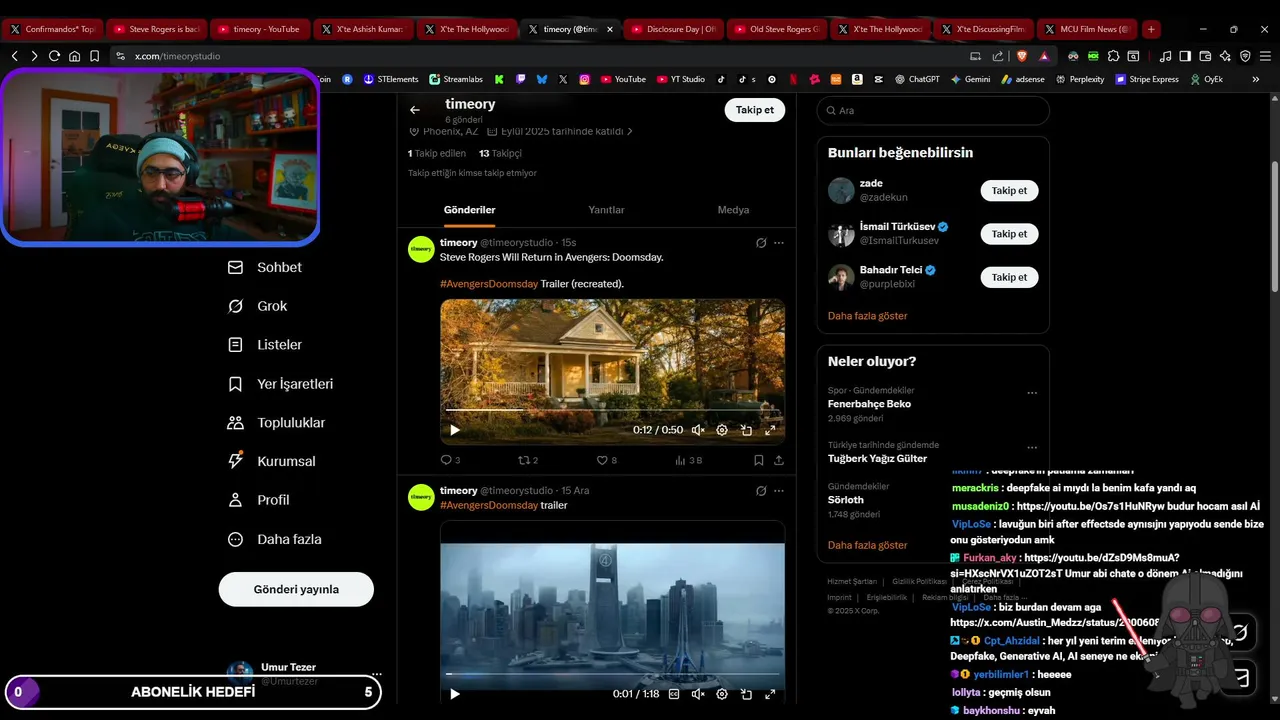This screenshot has height=720, width=1280.
Task: Reply to the Steve Rogers post
Action: click(x=450, y=460)
